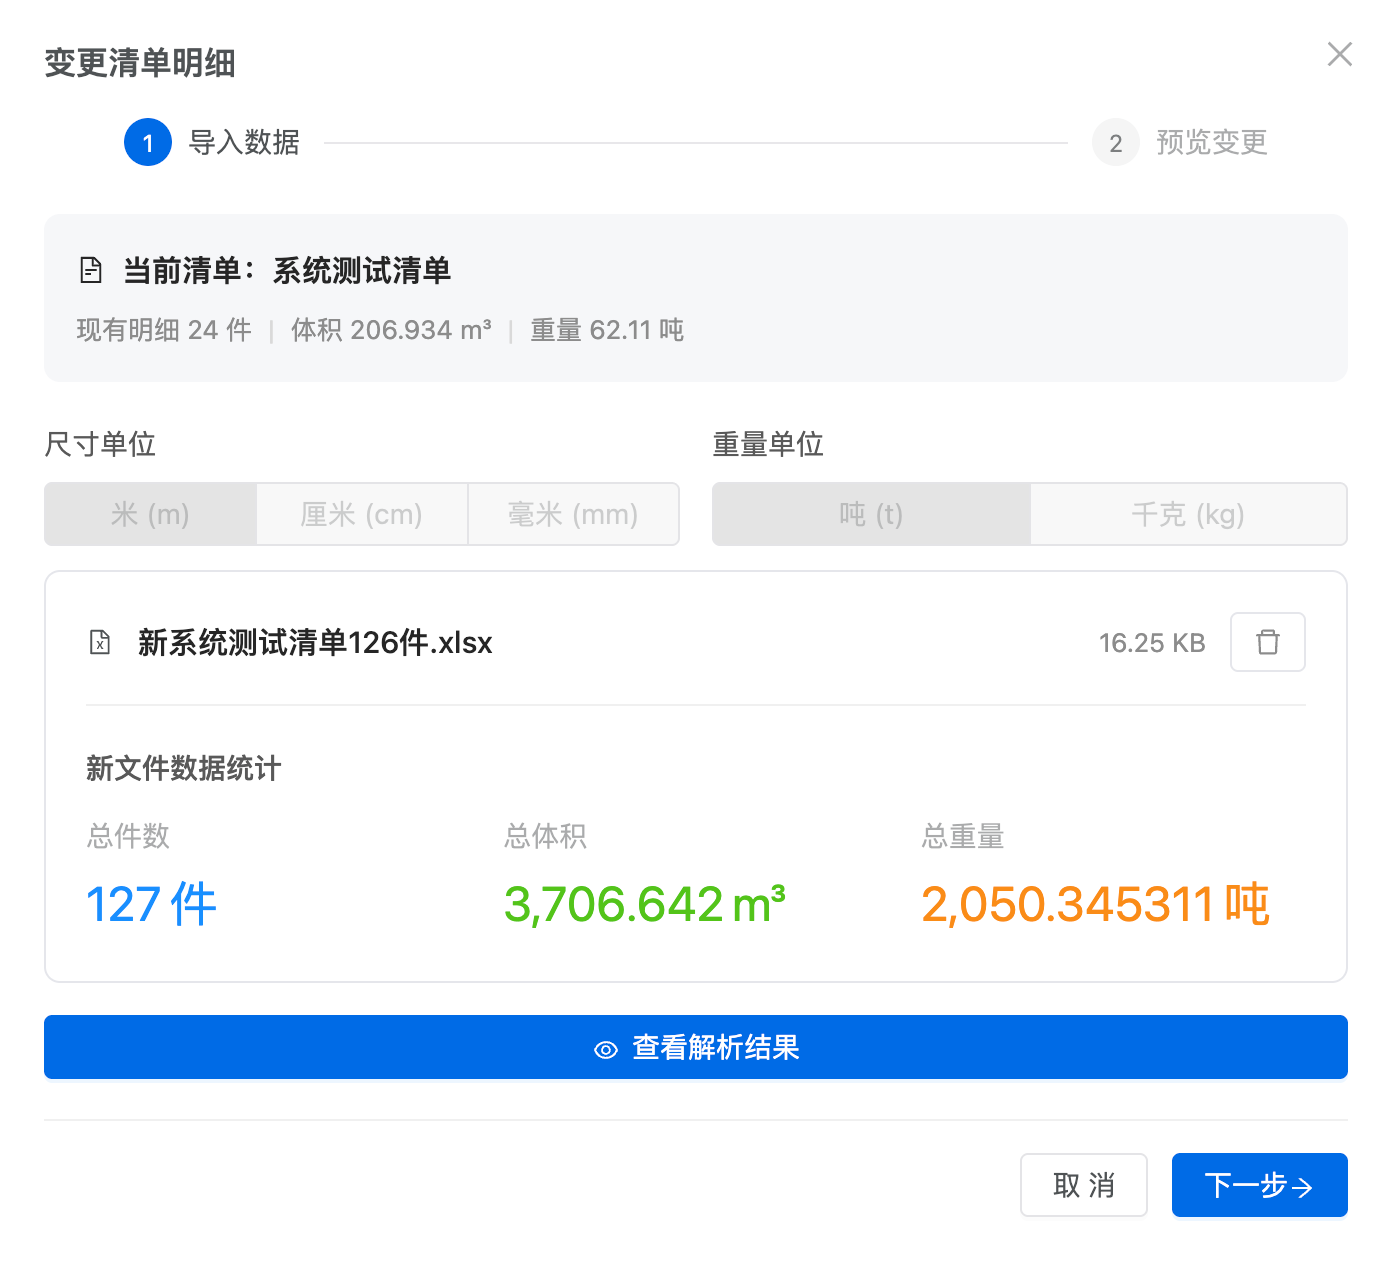
Task: Switch weight unit to 千克 (kg)
Action: click(x=1188, y=514)
